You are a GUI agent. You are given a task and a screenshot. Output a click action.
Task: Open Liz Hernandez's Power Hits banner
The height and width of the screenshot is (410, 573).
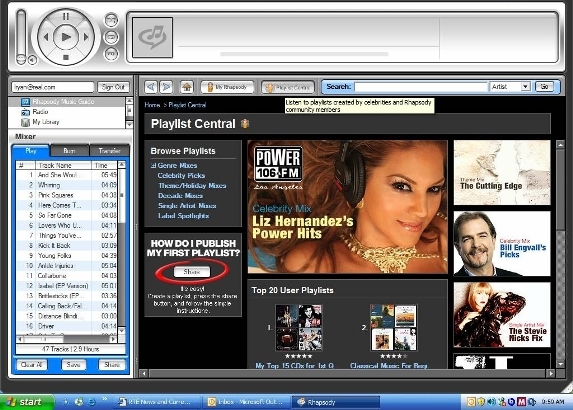click(348, 207)
